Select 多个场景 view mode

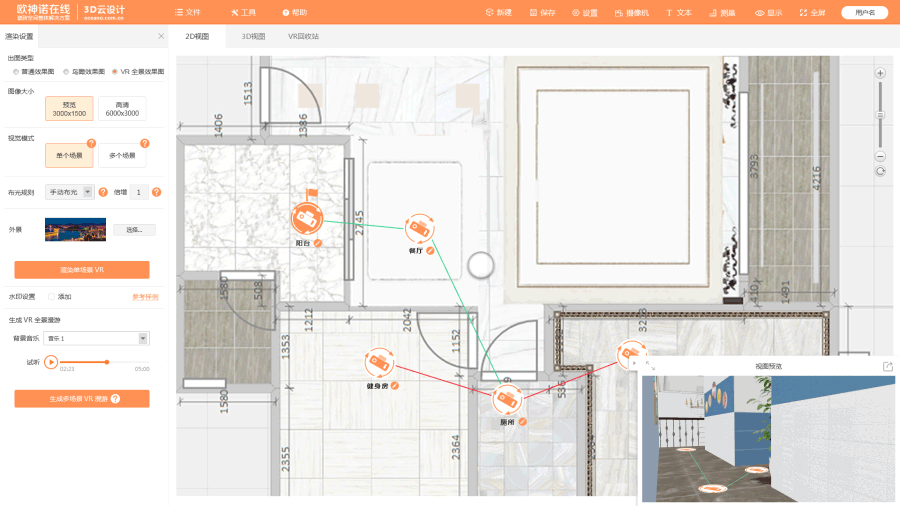pos(122,155)
